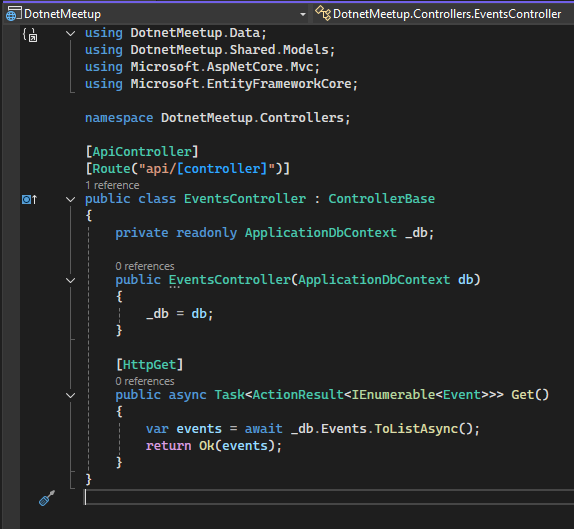Viewport: 574px width, 529px height.
Task: Open '0 references' CodeLens above the constructor
Action: point(145,266)
